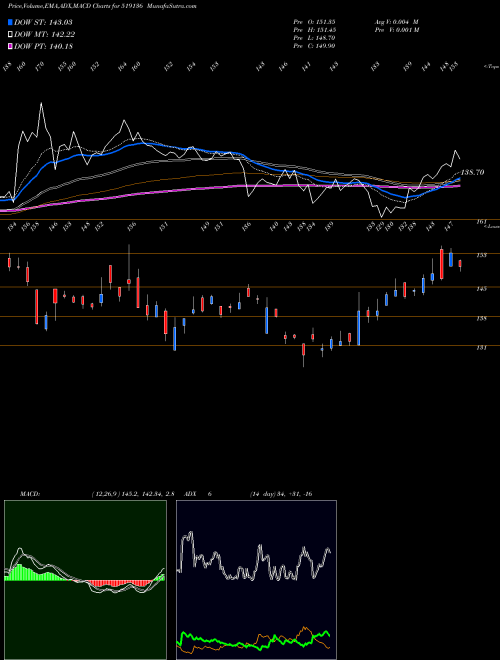Click the last red candlestick on the right

point(460,264)
